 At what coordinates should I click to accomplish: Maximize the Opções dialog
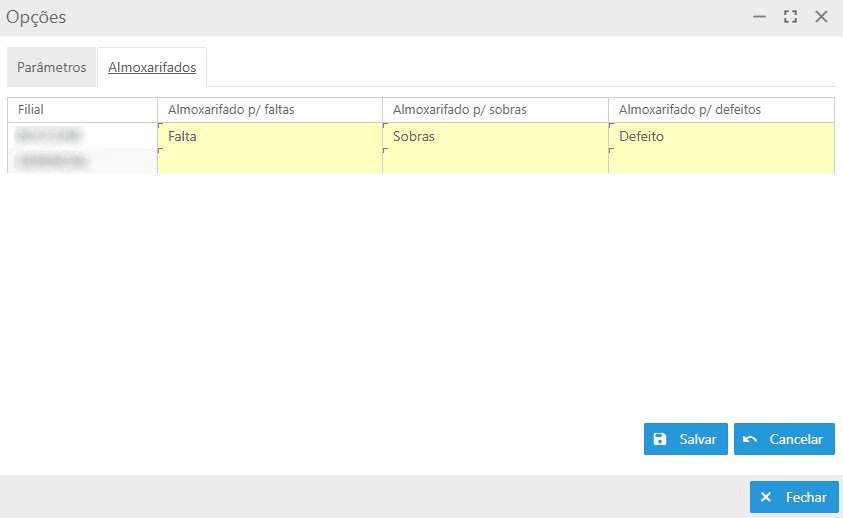pyautogui.click(x=790, y=17)
